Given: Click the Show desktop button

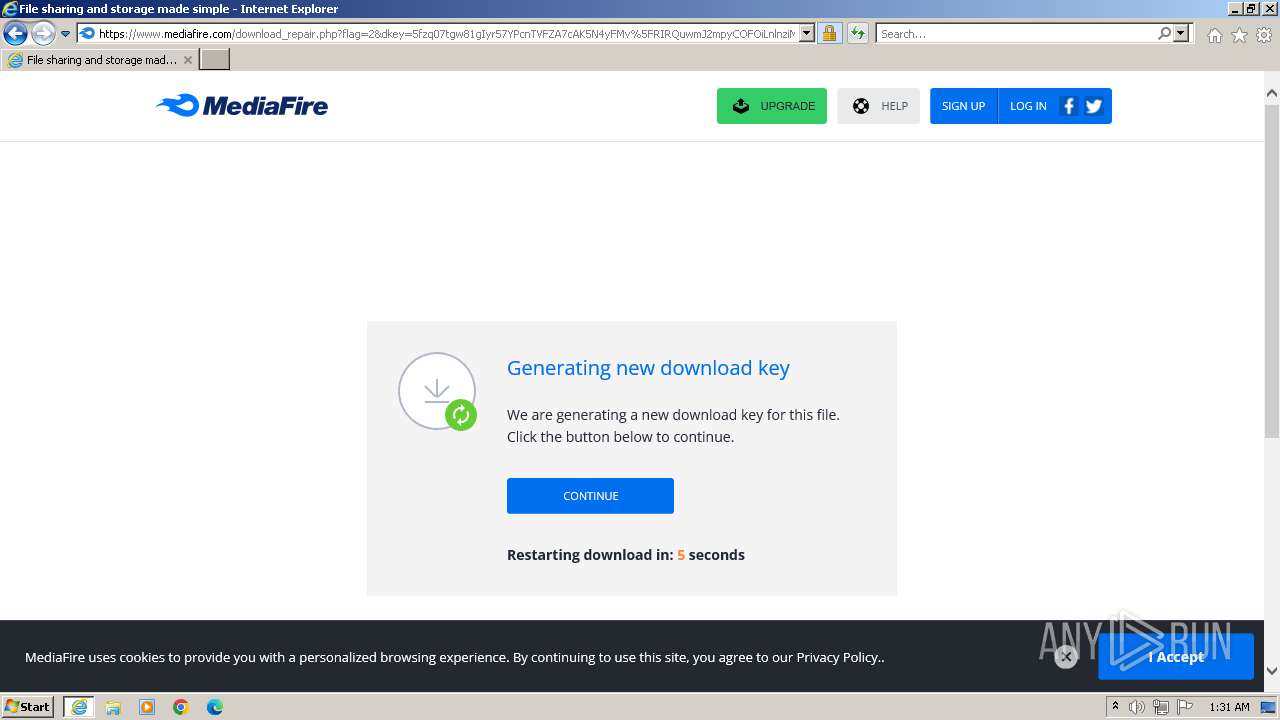Looking at the screenshot, I should (1269, 707).
